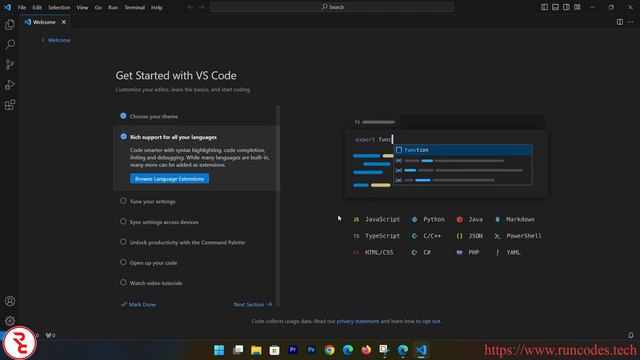The width and height of the screenshot is (640, 360).
Task: Open the Edit menu
Action: (37, 7)
